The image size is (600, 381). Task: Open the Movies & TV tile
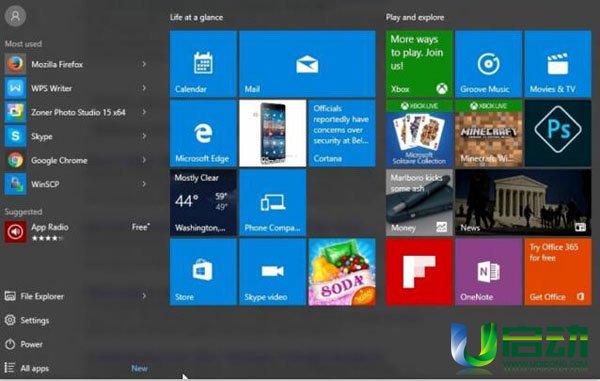pyautogui.click(x=558, y=64)
